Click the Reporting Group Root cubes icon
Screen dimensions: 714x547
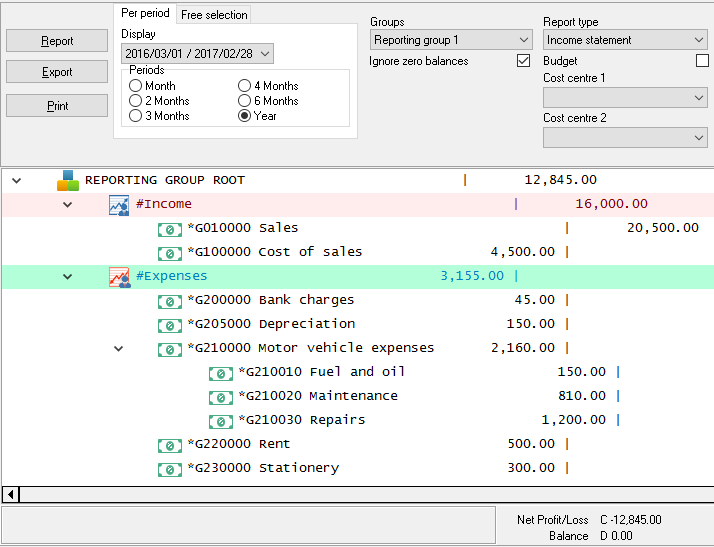pyautogui.click(x=67, y=181)
